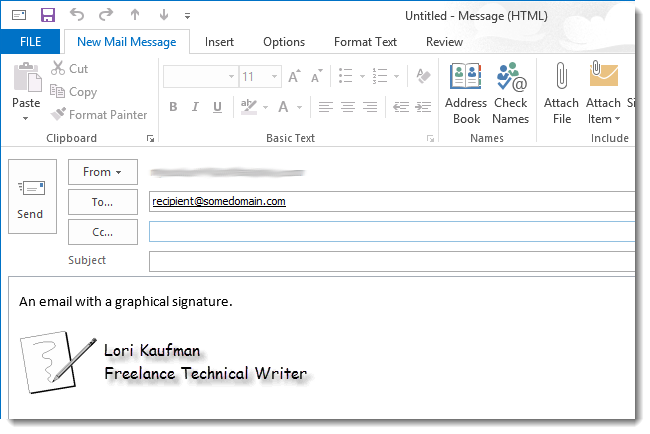Viewport: 650px width, 434px height.
Task: Select the Format Painter brush
Action: (x=99, y=114)
